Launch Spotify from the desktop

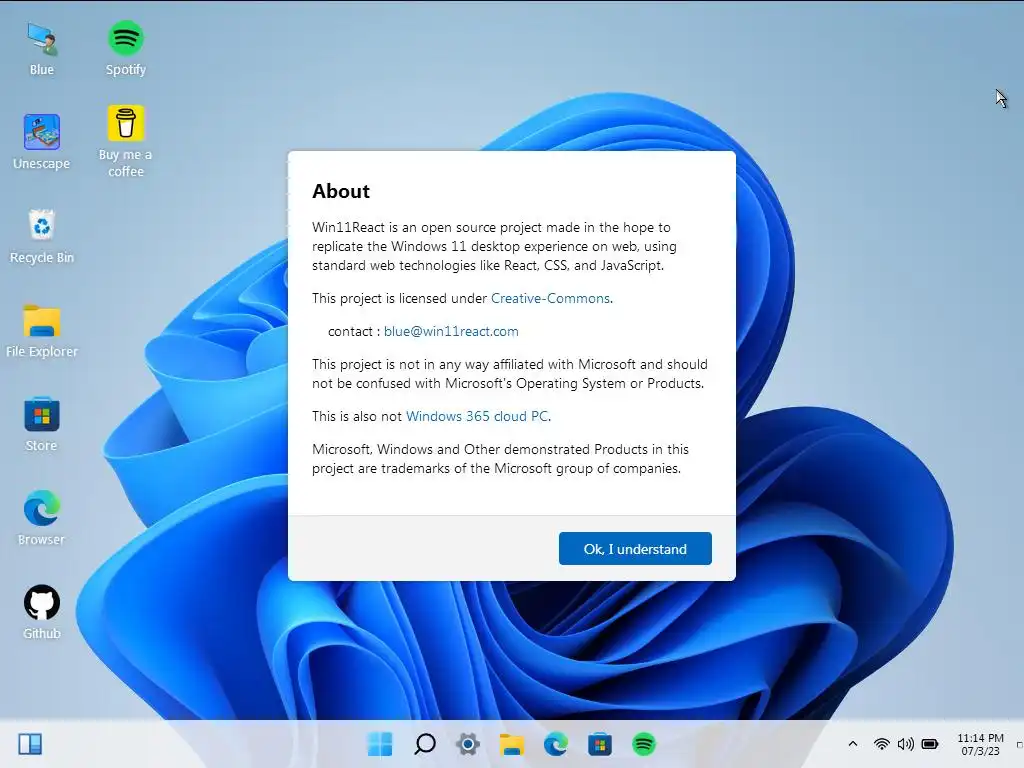pos(125,48)
